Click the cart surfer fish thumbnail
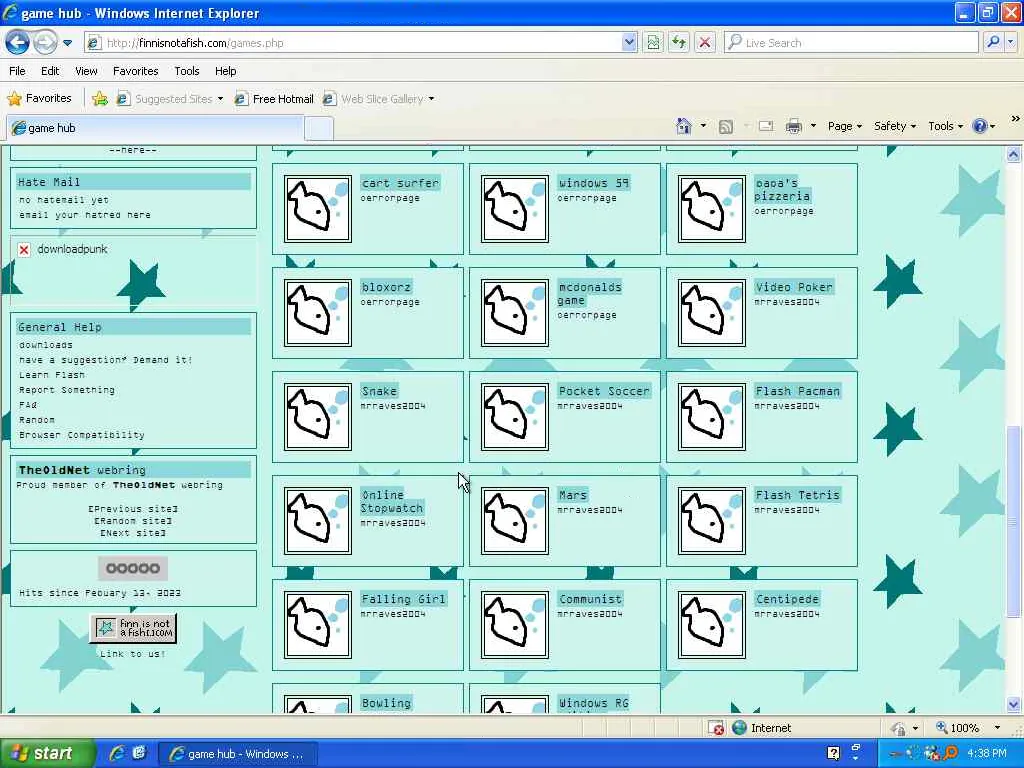The image size is (1024, 768). click(318, 209)
